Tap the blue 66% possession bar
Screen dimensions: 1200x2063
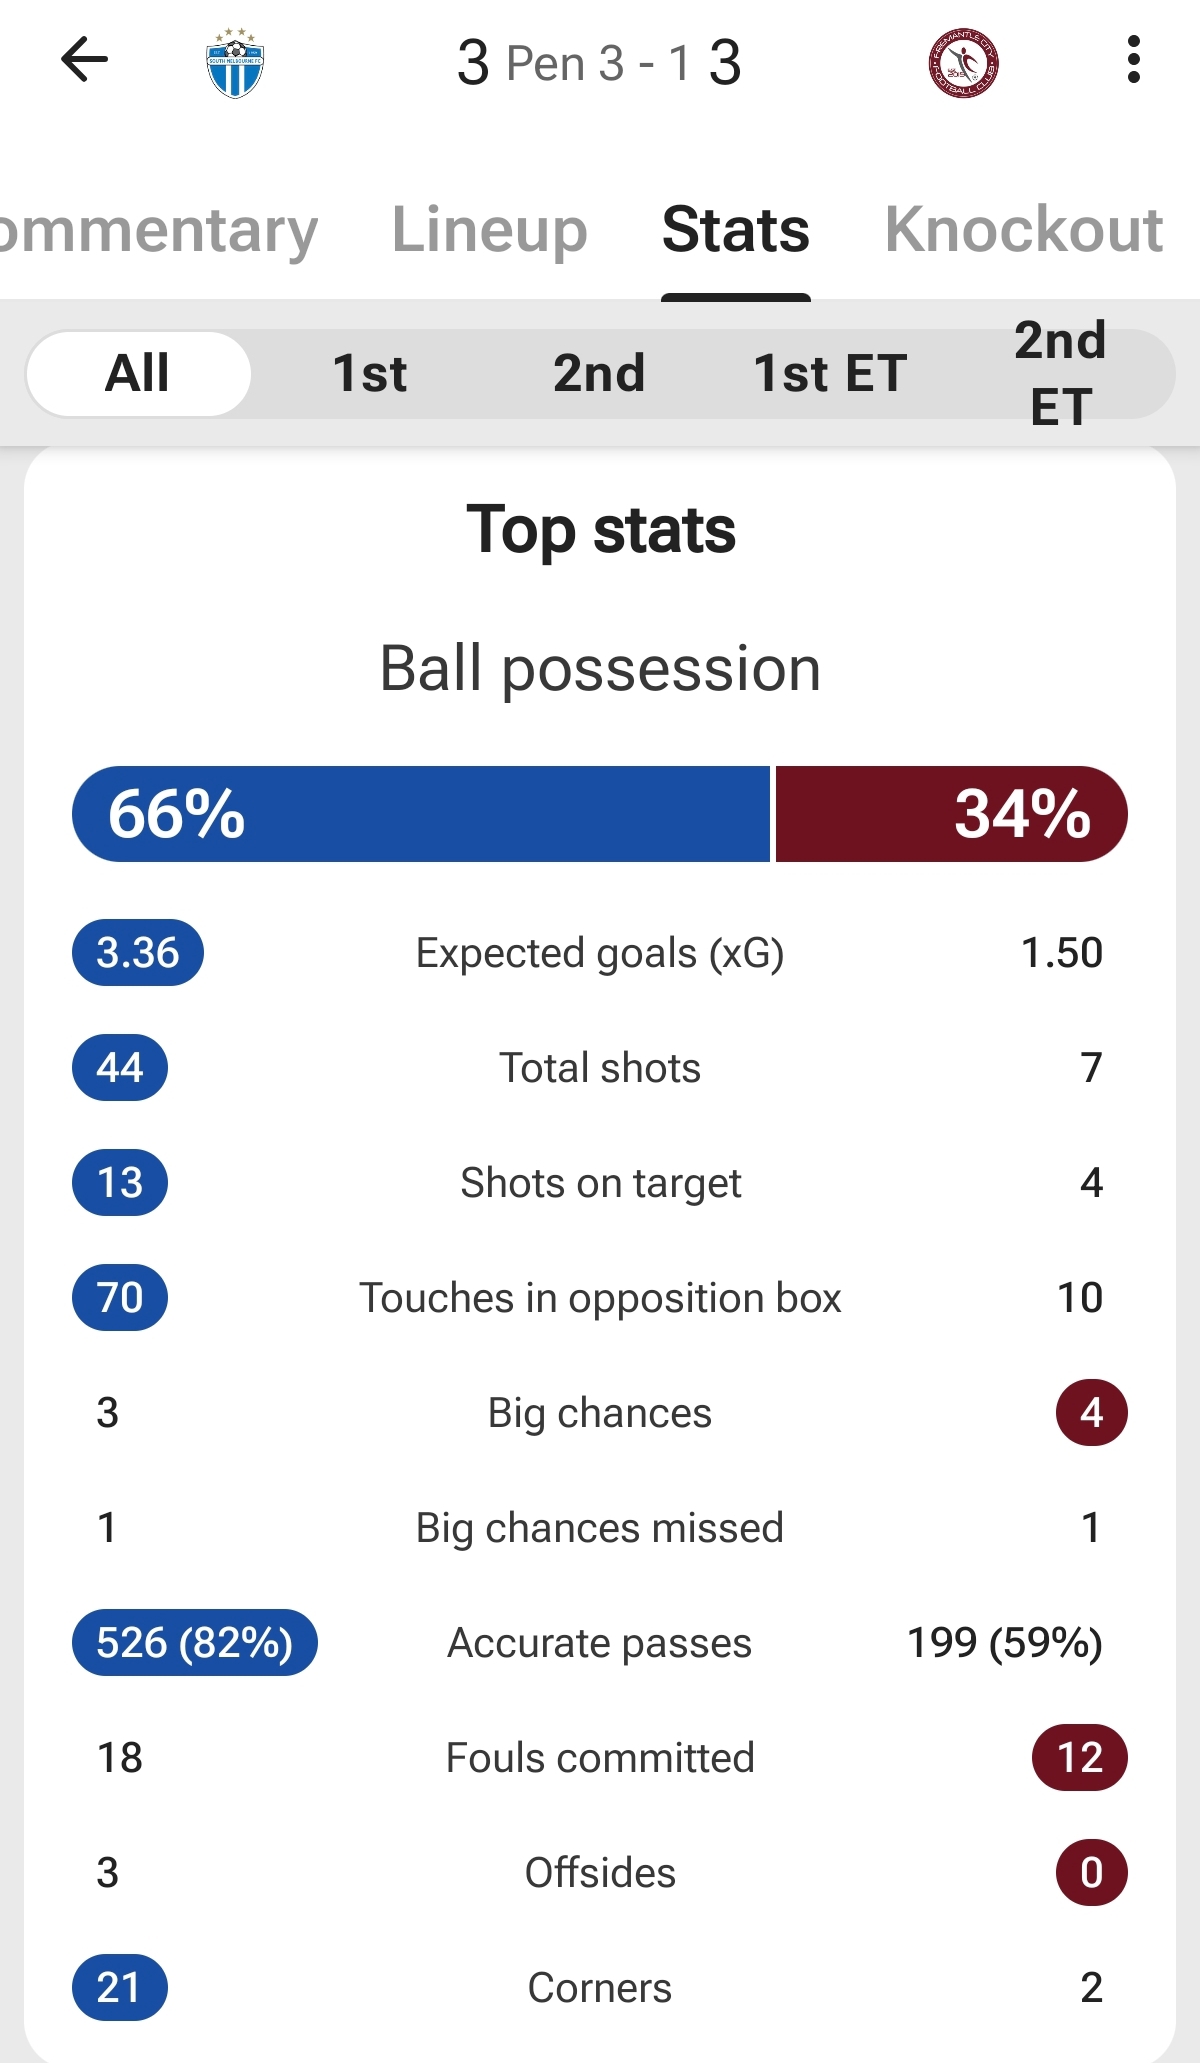click(x=421, y=813)
